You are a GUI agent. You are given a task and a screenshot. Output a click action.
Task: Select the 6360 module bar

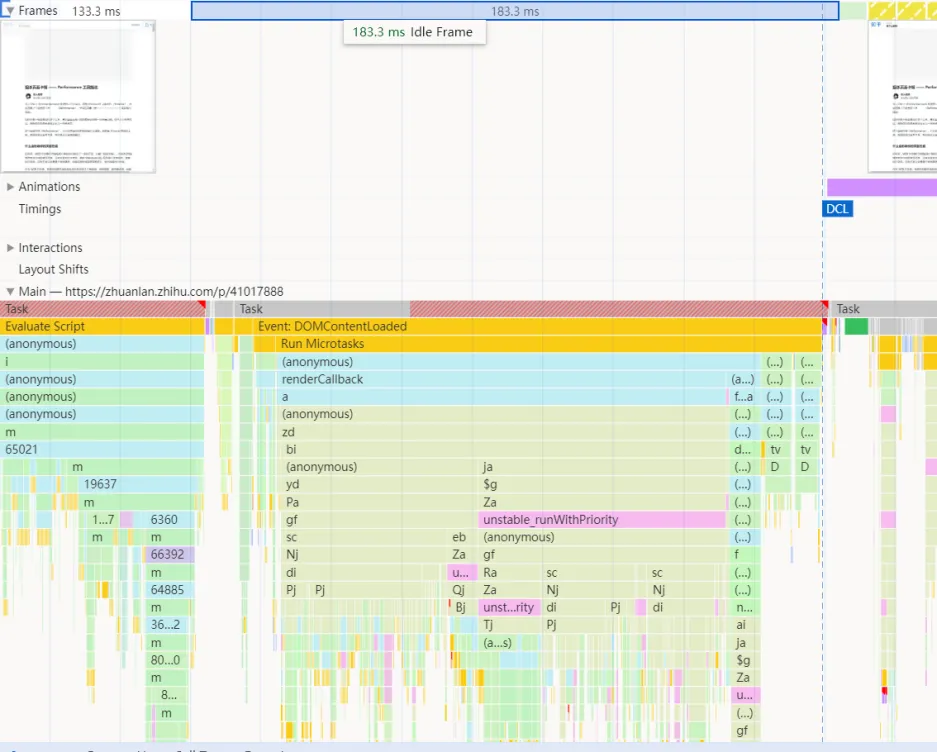click(x=169, y=519)
